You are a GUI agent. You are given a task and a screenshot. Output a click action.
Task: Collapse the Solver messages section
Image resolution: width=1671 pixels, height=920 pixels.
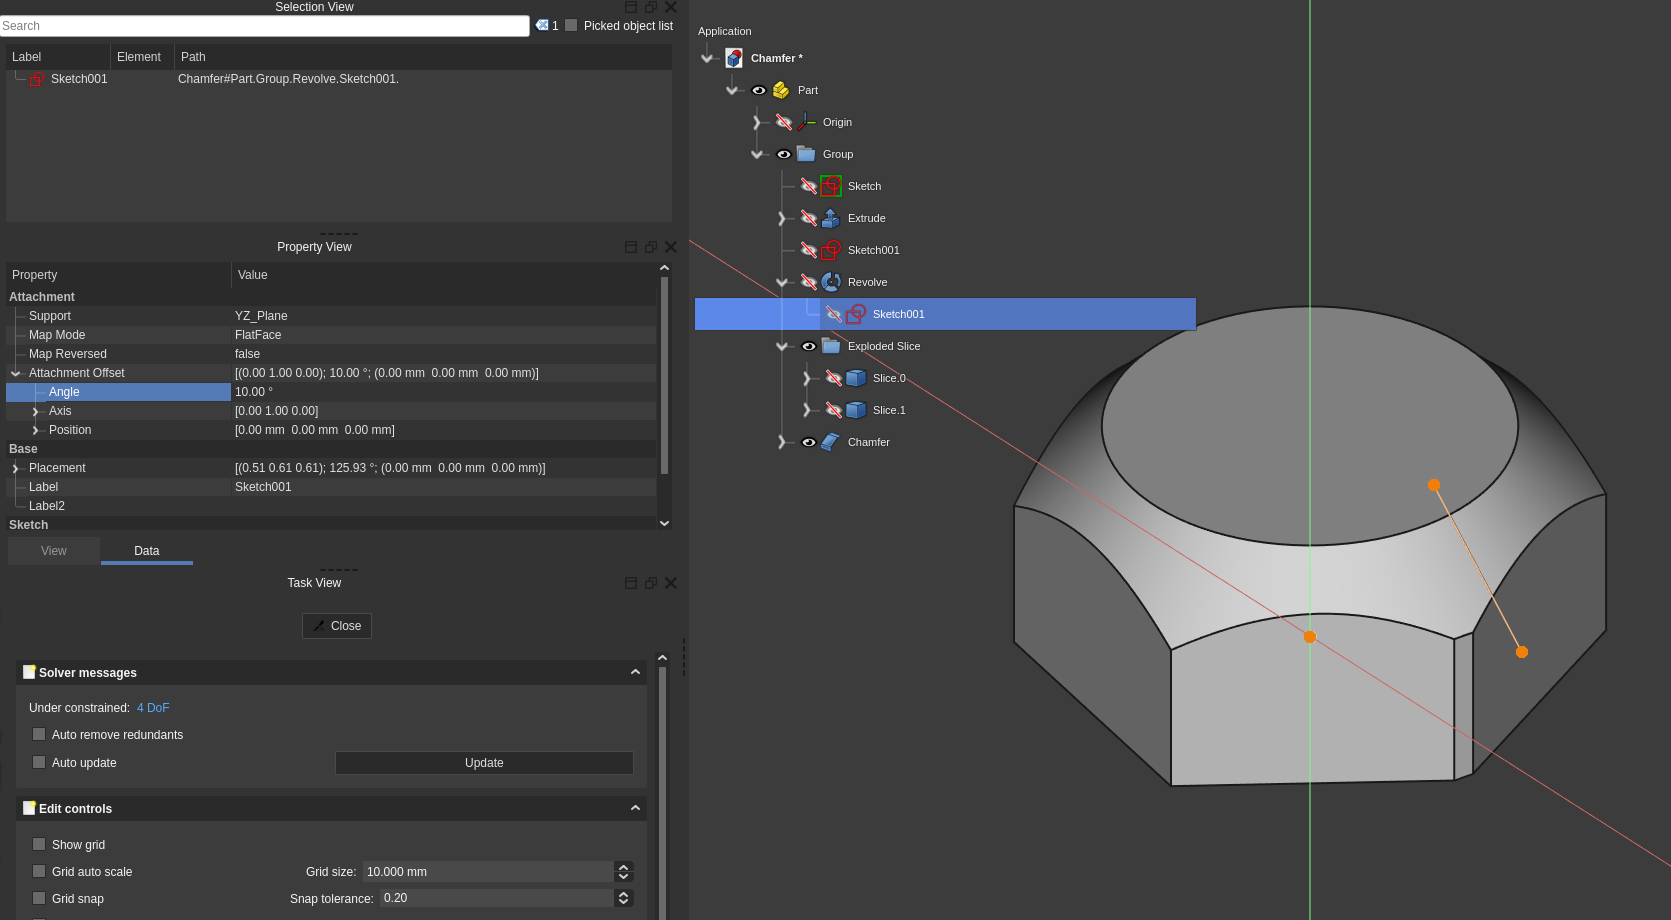pyautogui.click(x=635, y=672)
